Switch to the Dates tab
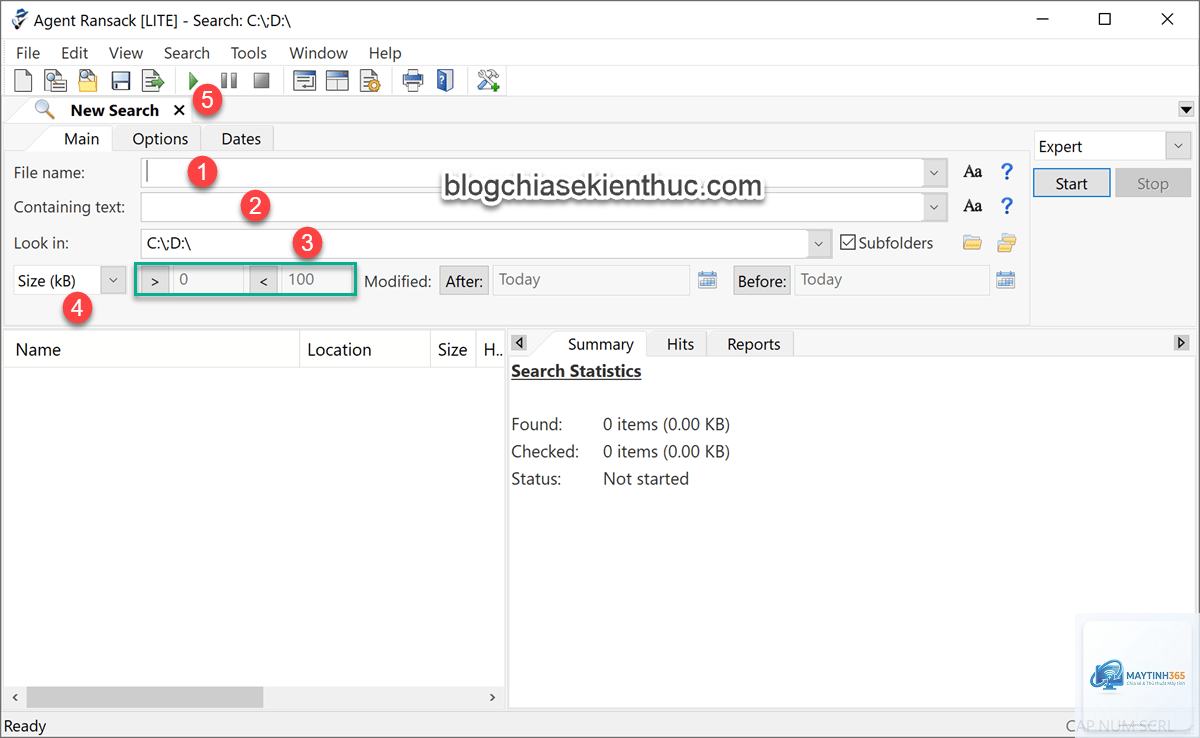 point(241,138)
